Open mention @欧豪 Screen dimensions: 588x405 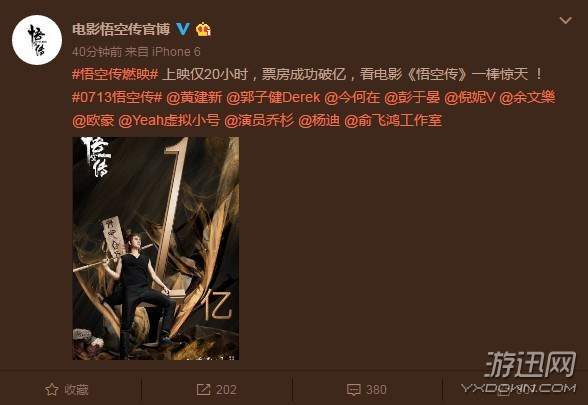pyautogui.click(x=93, y=121)
